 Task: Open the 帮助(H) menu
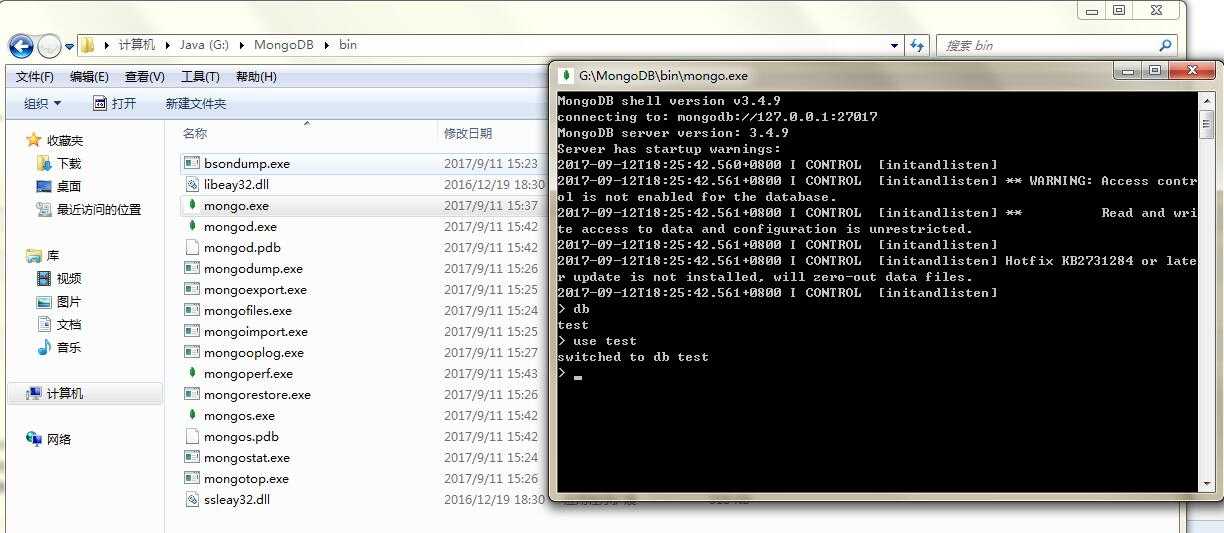(256, 77)
